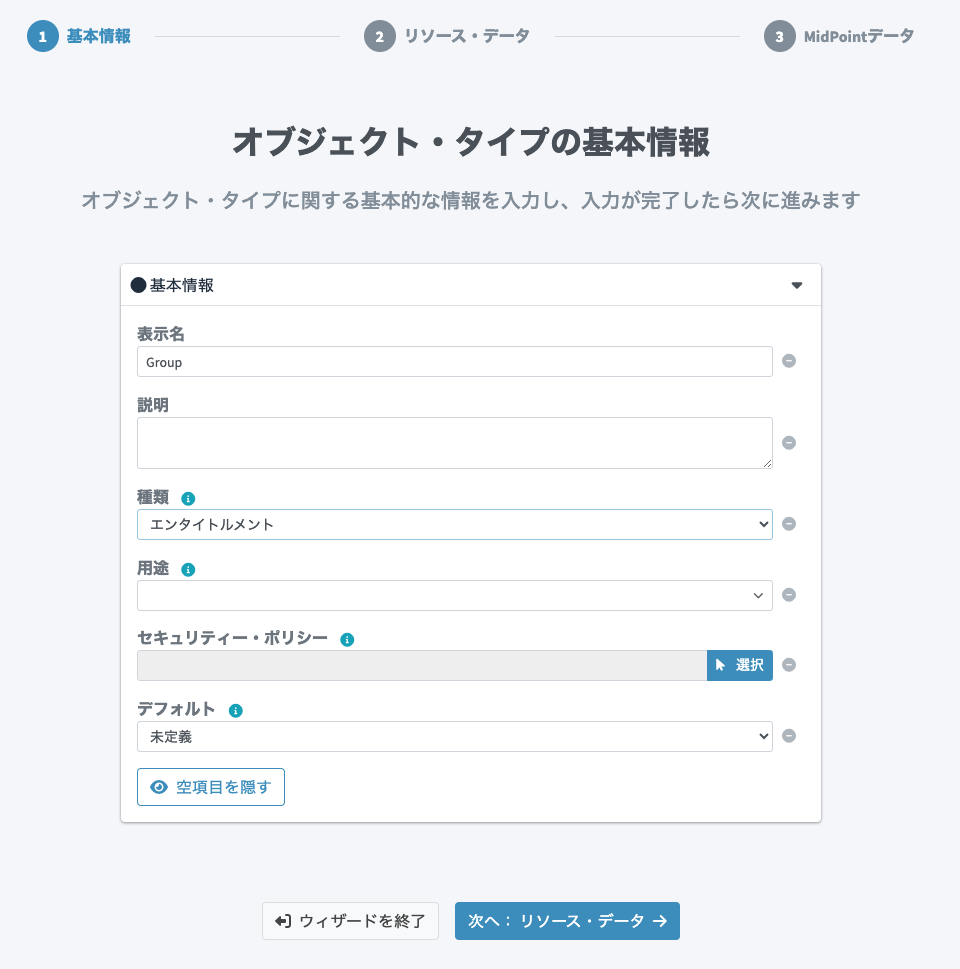This screenshot has width=960, height=969.
Task: Open the 用途 dropdown
Action: (x=454, y=596)
